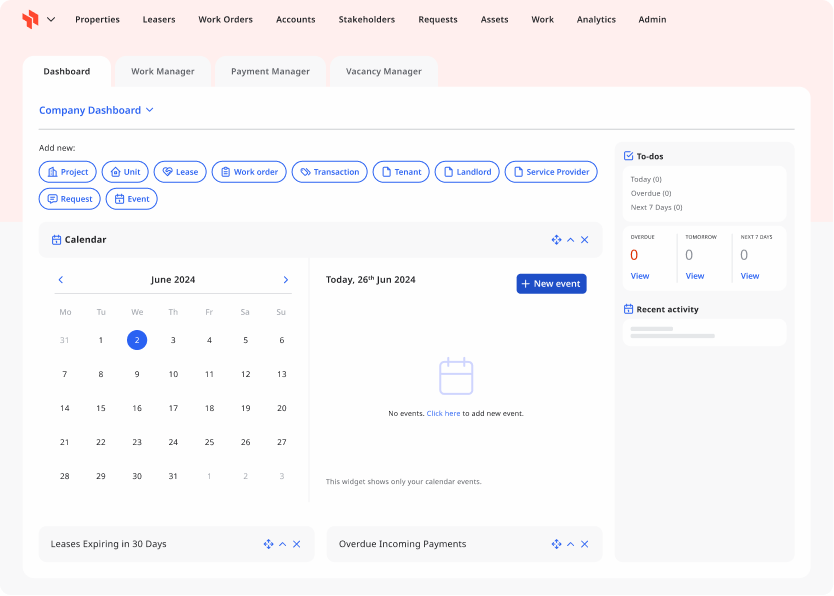Click the calendar icon in the empty events area
This screenshot has width=834, height=596.
pyautogui.click(x=456, y=375)
